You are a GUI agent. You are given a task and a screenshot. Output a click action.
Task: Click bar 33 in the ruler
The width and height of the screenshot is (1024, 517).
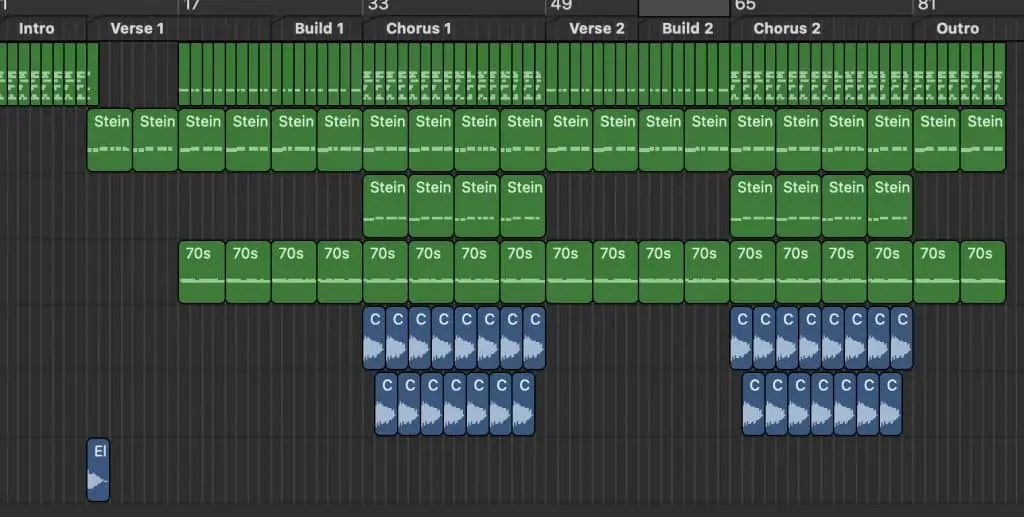[x=377, y=6]
